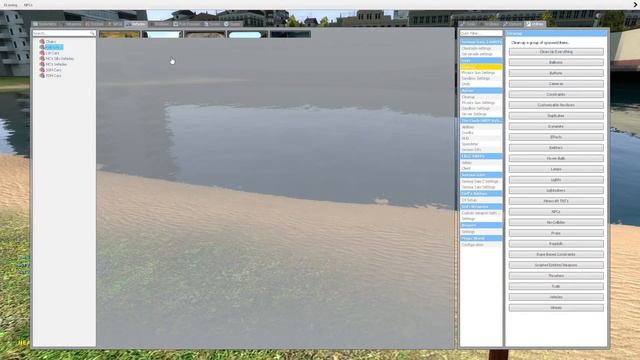
Task: Click the icon beside NC's Vehicles
Action: 42,64
